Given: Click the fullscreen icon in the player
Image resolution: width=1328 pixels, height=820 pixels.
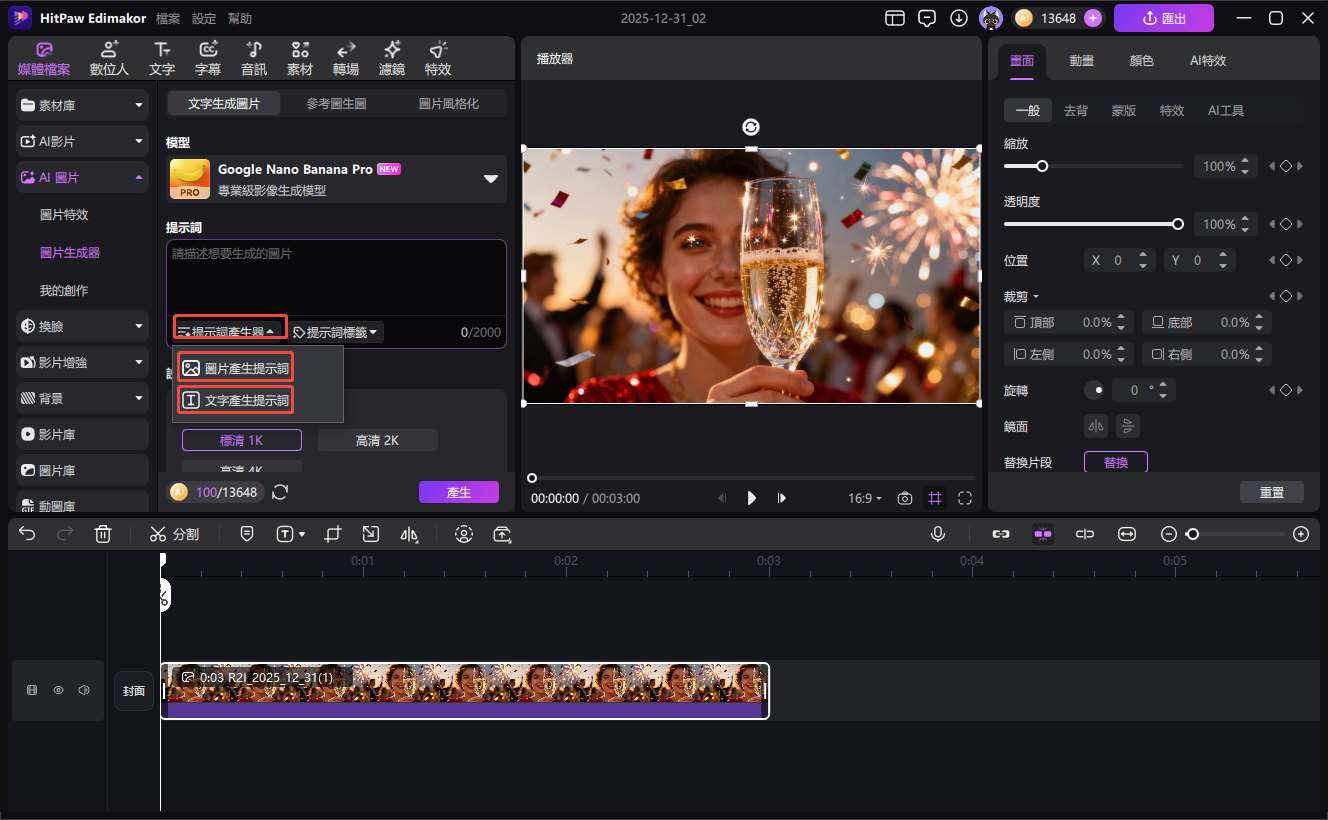Looking at the screenshot, I should click(x=964, y=498).
